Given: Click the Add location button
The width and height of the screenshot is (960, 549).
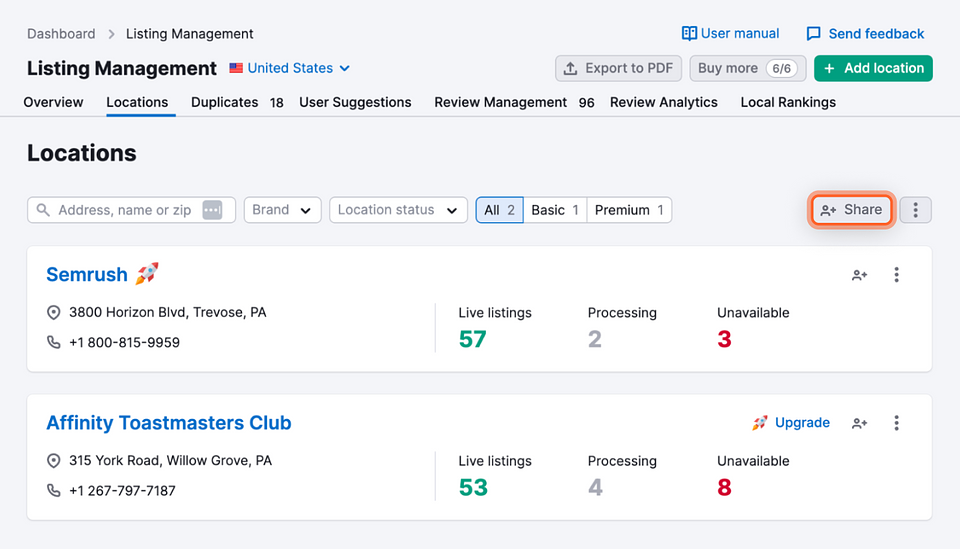Looking at the screenshot, I should [x=873, y=68].
